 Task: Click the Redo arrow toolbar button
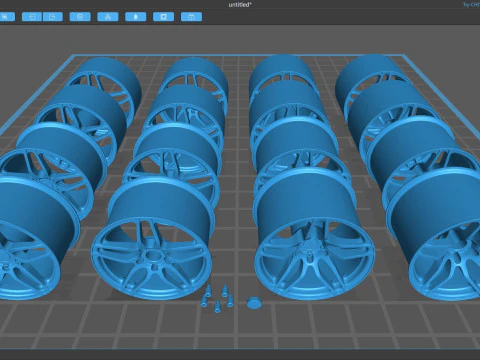pos(53,17)
